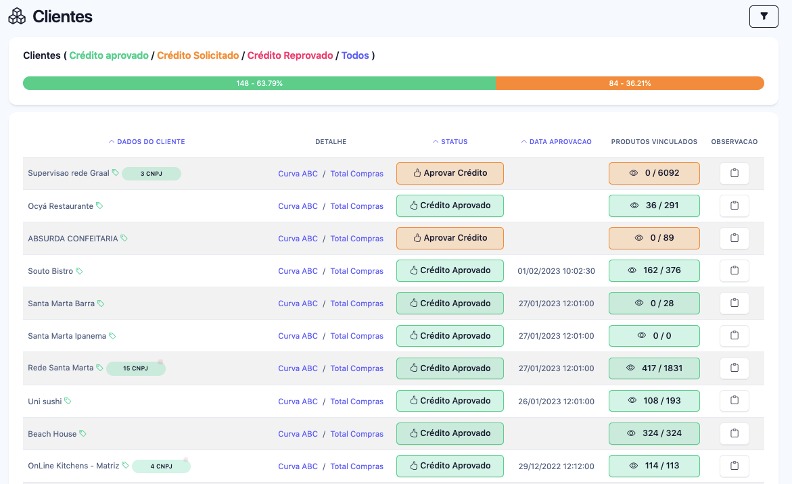Sort by Data Aprovacao column header
The width and height of the screenshot is (792, 484).
(556, 142)
